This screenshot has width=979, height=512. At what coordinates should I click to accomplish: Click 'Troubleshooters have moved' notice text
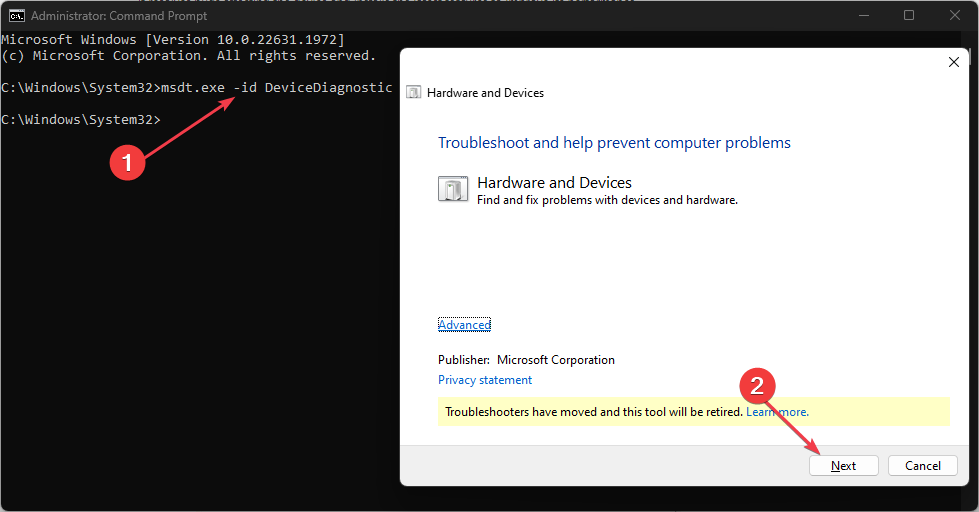[594, 412]
